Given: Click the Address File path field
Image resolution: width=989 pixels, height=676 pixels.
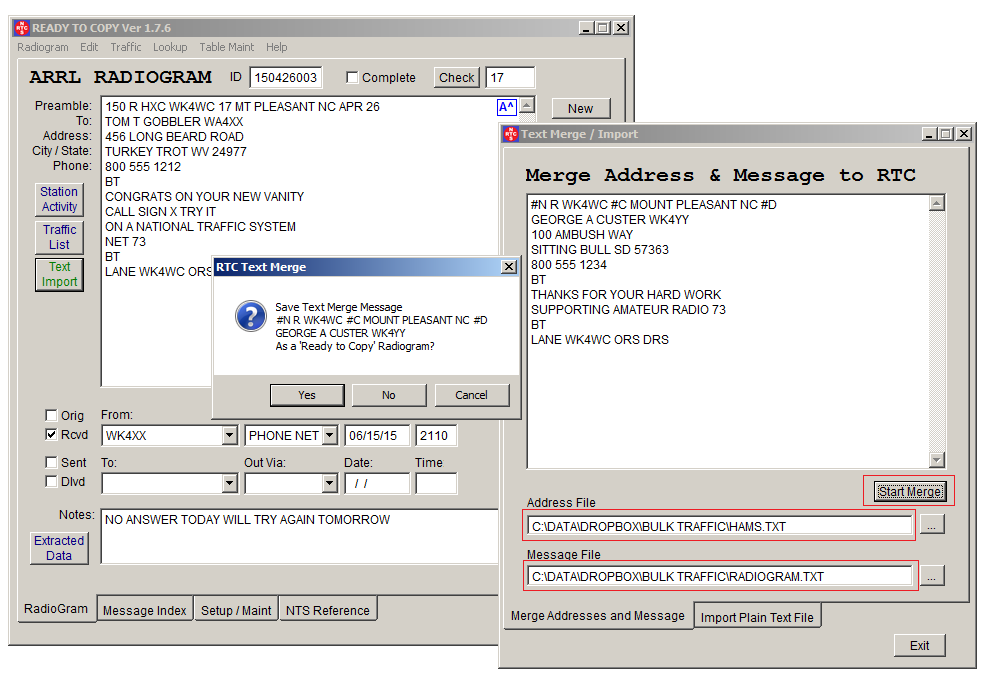Looking at the screenshot, I should click(x=720, y=526).
